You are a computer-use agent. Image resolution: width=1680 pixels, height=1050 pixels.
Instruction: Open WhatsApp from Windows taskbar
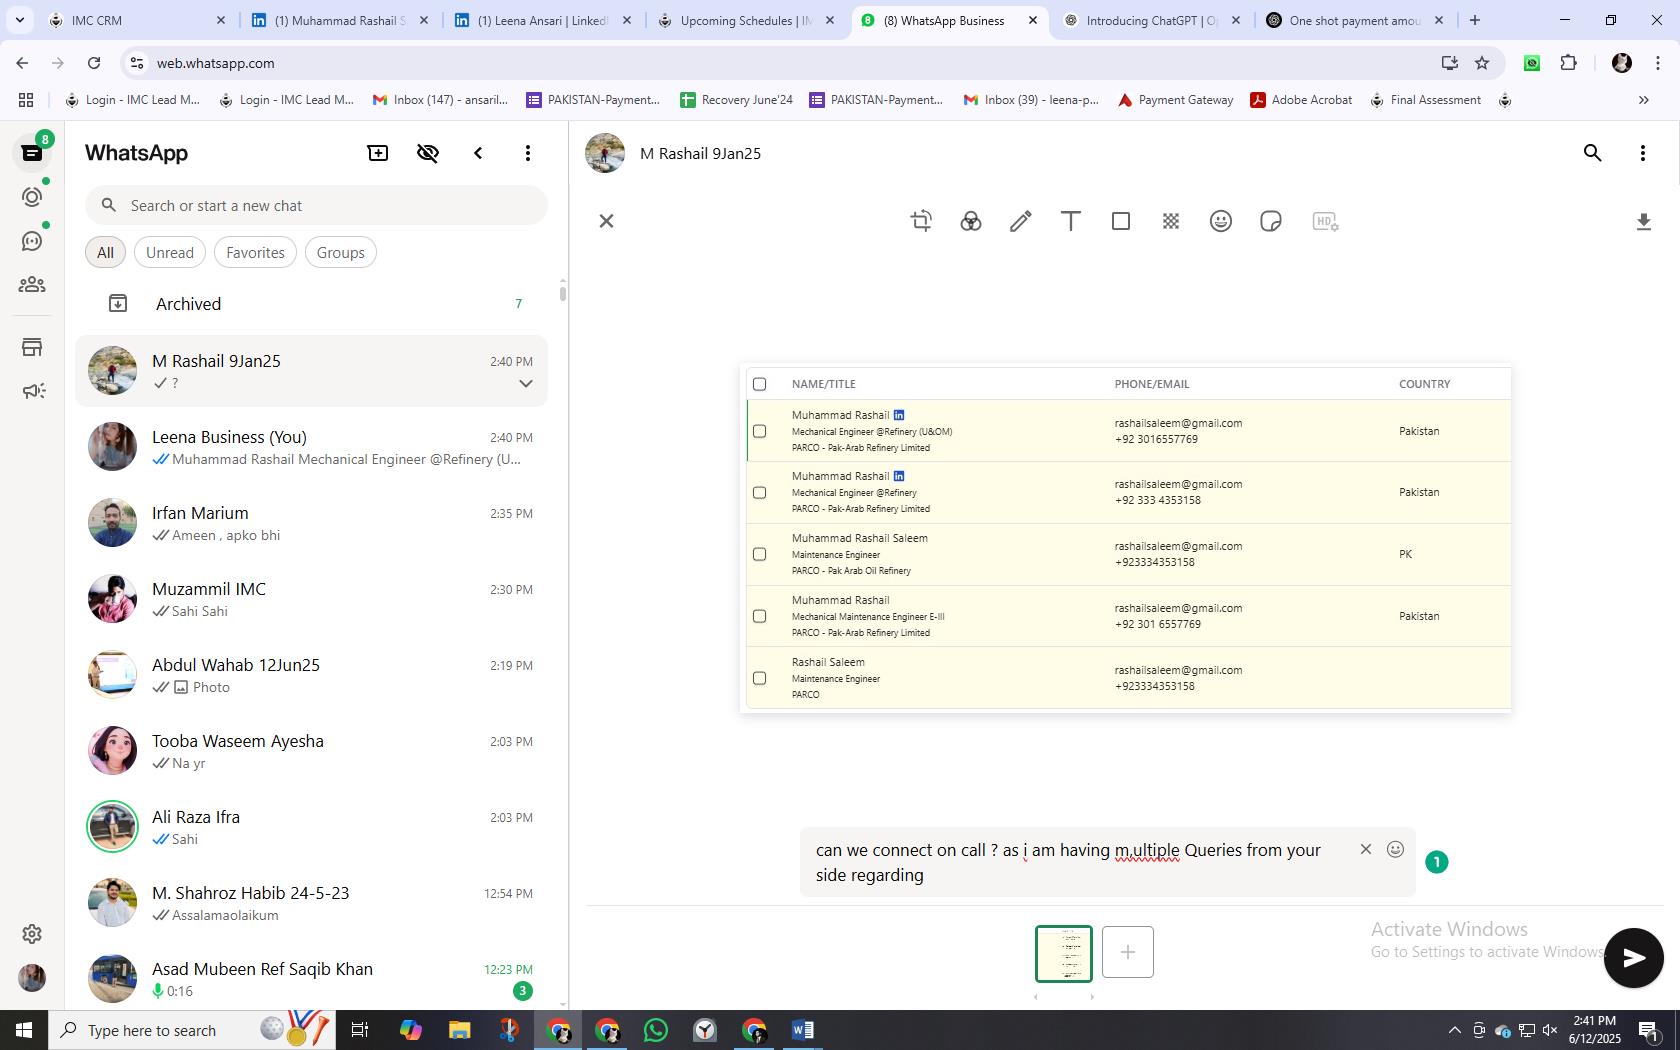coord(656,1030)
